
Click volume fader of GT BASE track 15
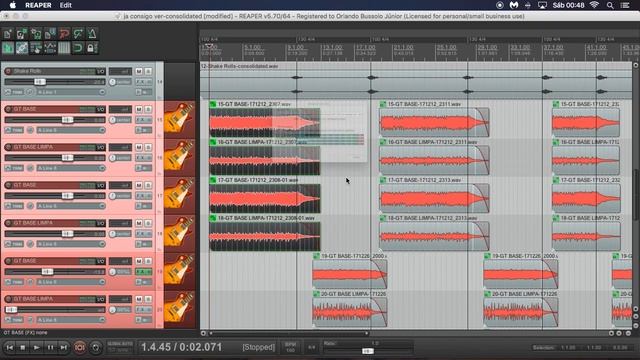[x=67, y=120]
